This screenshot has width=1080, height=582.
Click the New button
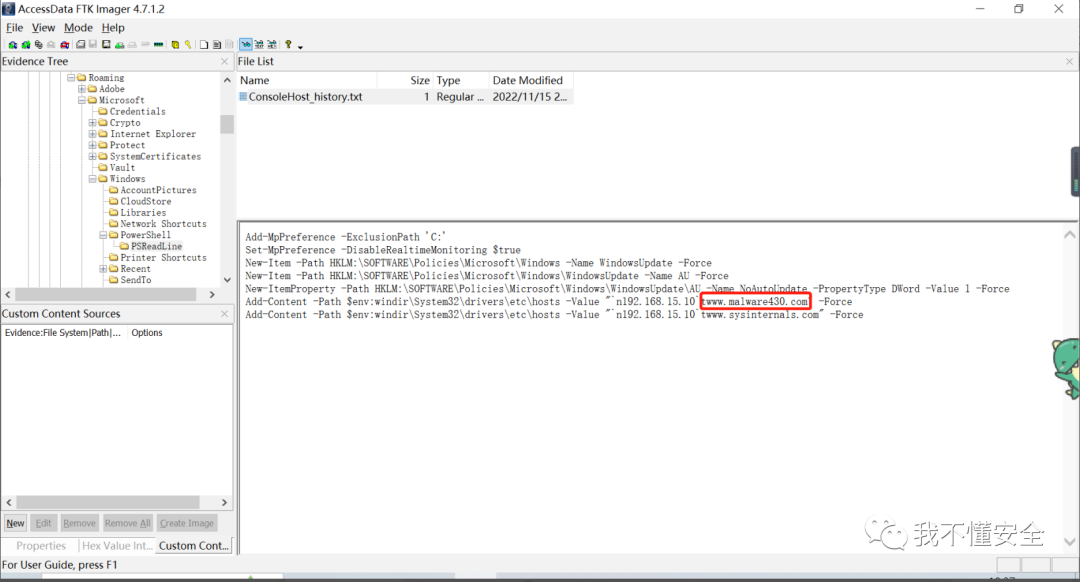click(15, 523)
